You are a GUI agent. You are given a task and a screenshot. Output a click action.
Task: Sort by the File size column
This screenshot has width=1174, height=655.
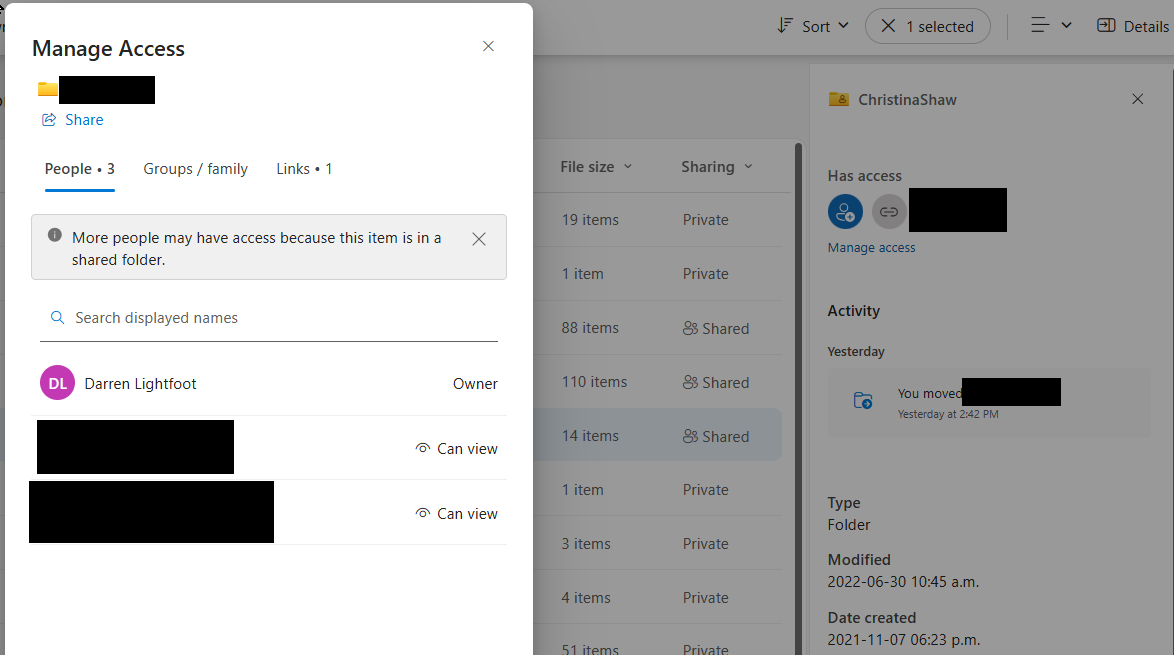pos(596,167)
